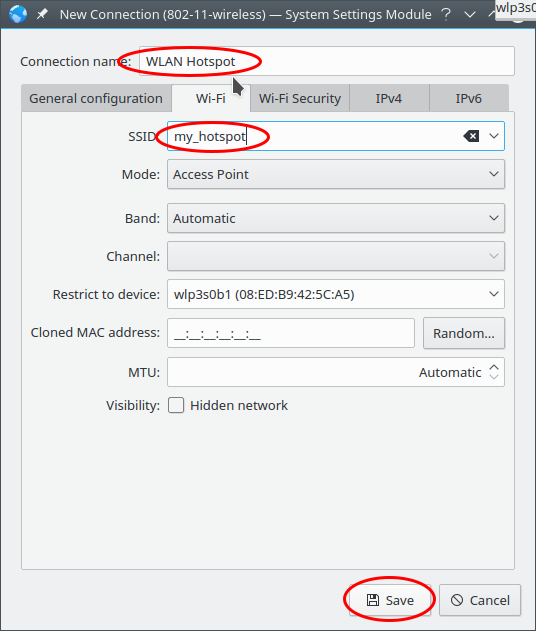Click the globe application icon in title bar
Image resolution: width=536 pixels, height=631 pixels.
(x=18, y=14)
